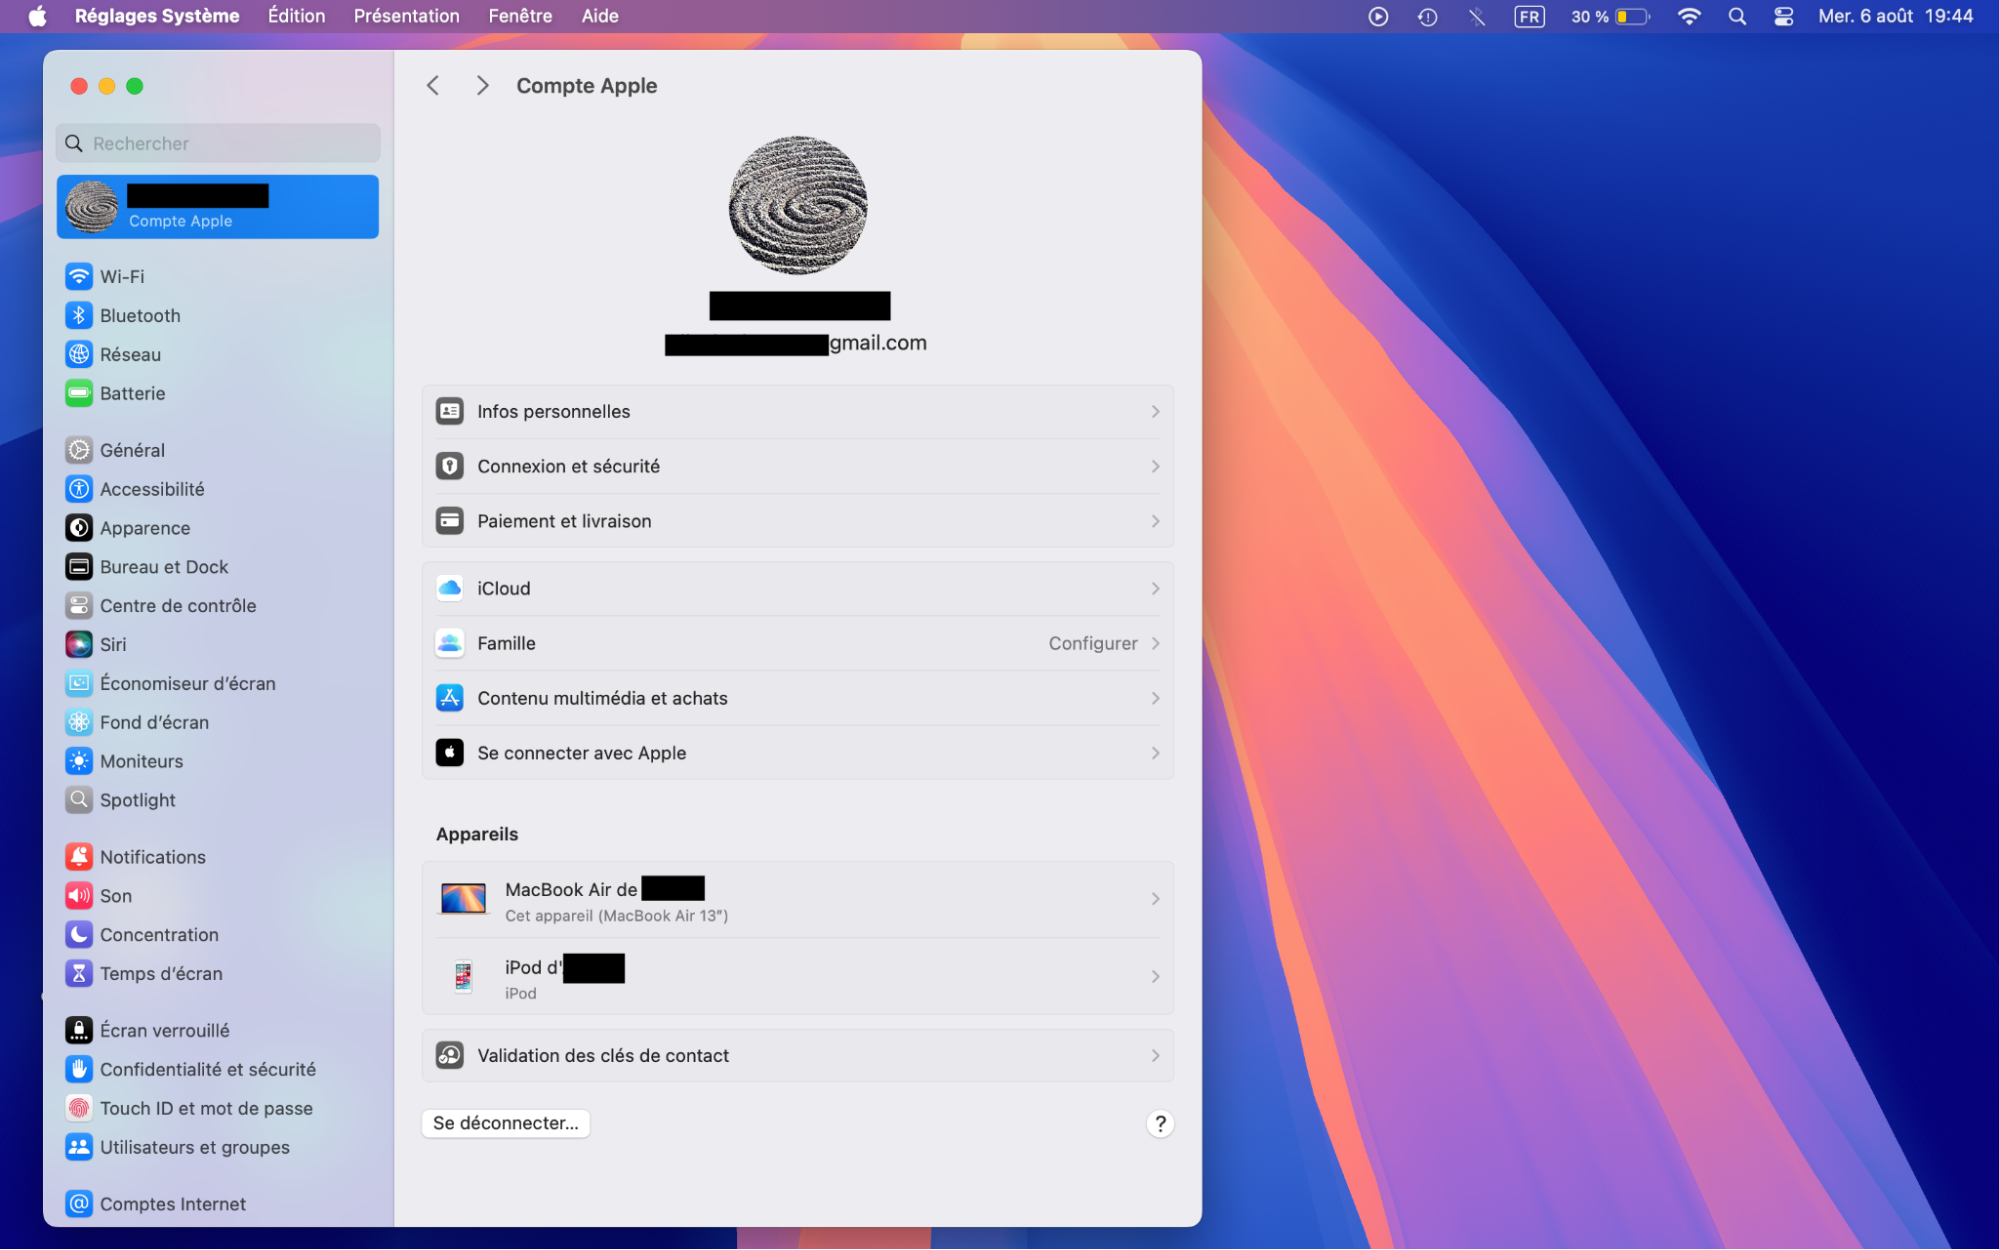This screenshot has width=1999, height=1250.
Task: Expand the iCloud section
Action: click(x=797, y=588)
